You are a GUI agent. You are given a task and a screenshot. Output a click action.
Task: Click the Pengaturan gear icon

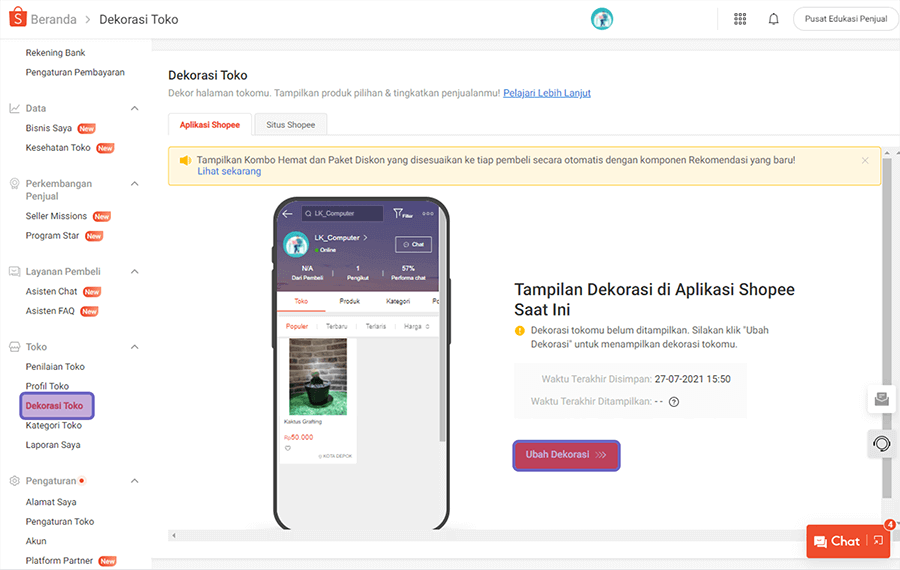click(14, 481)
